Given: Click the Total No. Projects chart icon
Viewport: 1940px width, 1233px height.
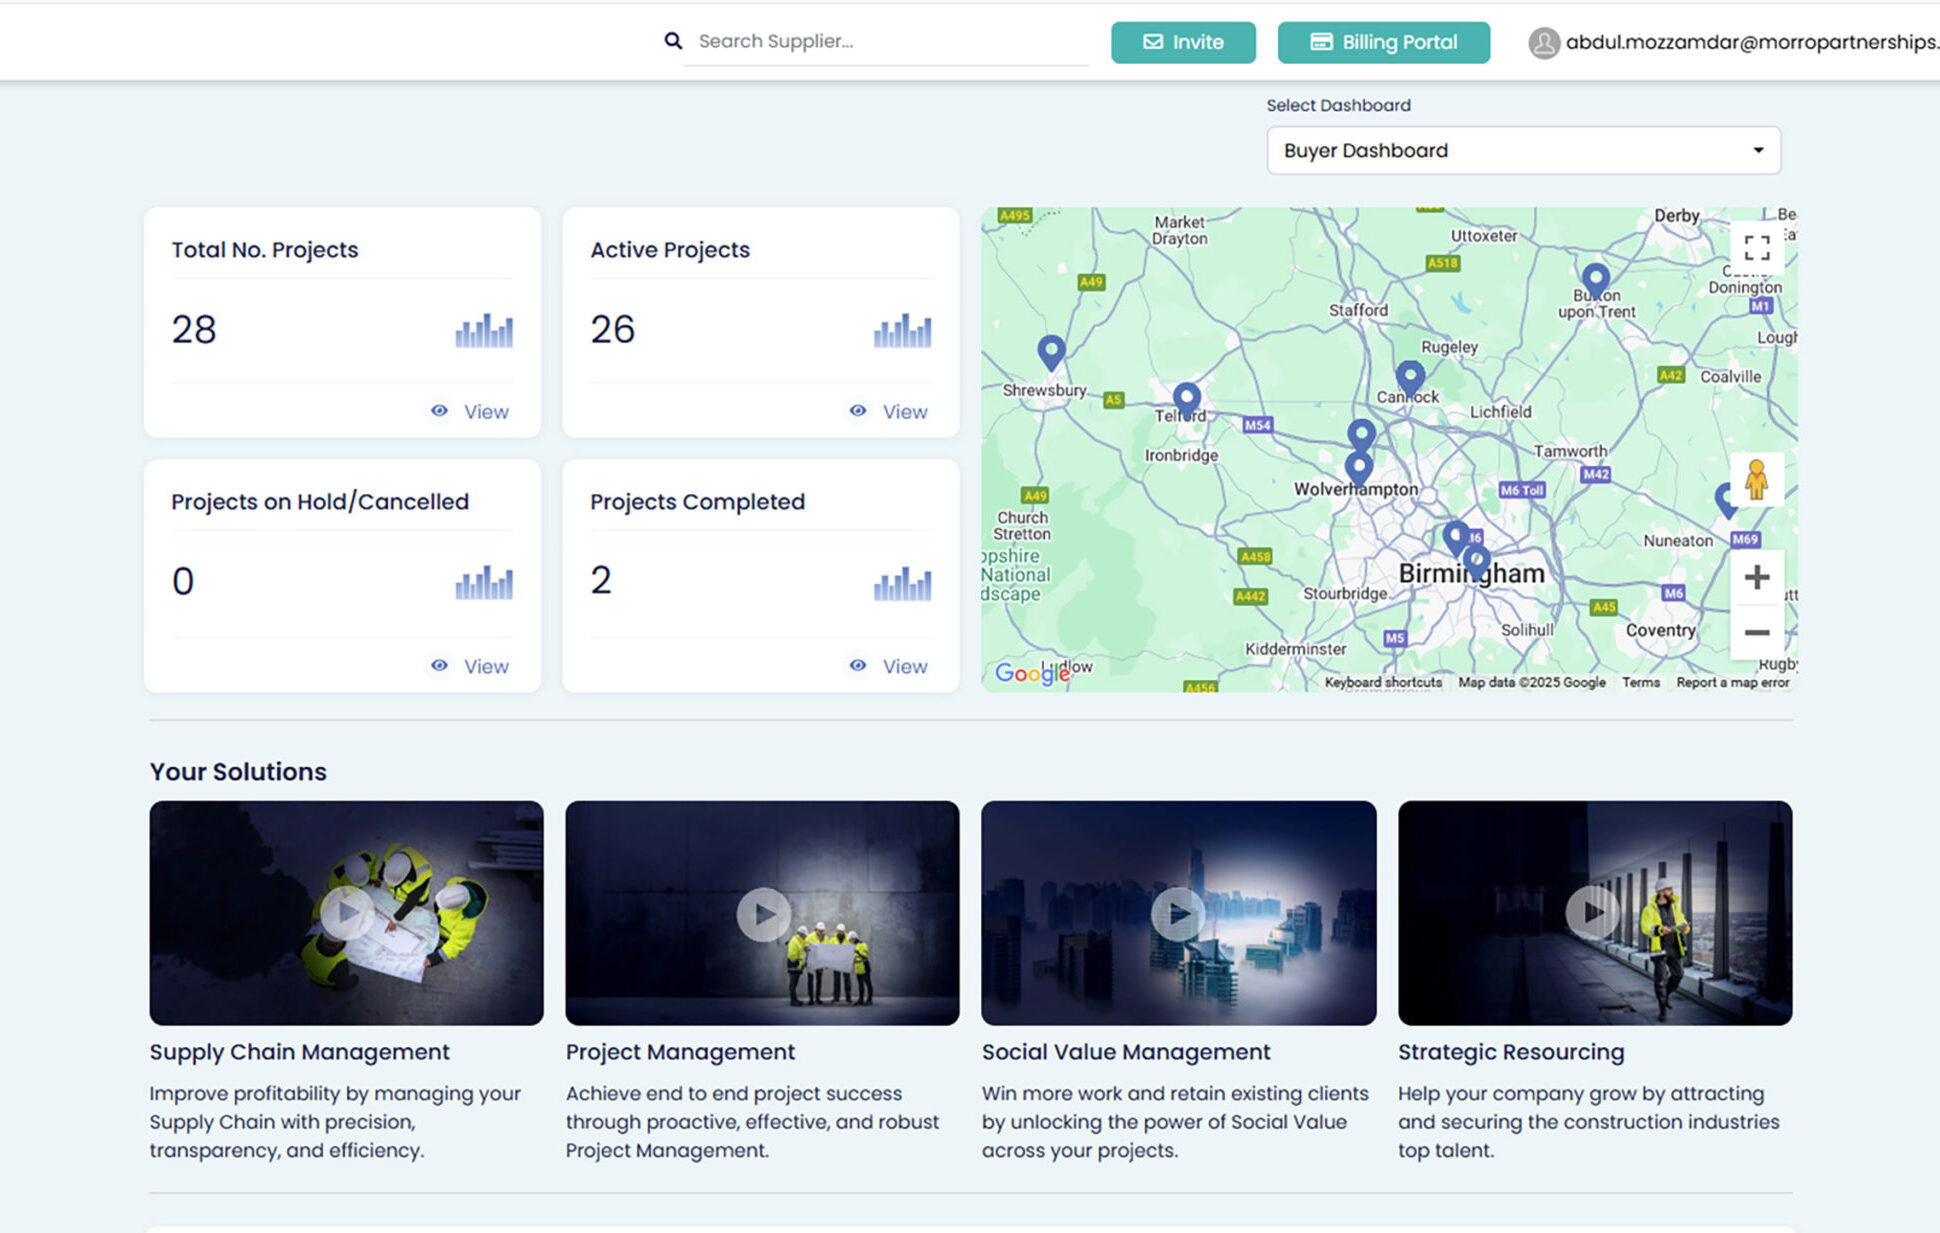Looking at the screenshot, I should tap(484, 331).
